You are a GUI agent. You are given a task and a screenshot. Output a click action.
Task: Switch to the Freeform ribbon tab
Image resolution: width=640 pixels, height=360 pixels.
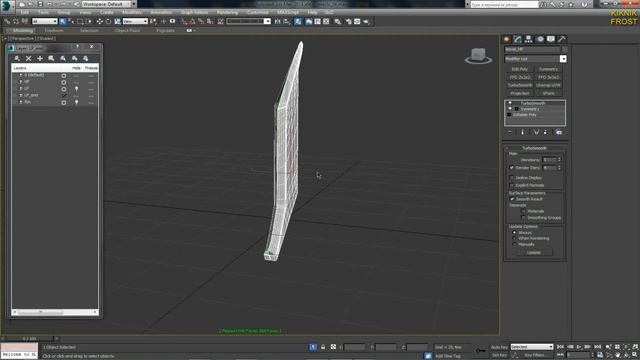click(54, 31)
